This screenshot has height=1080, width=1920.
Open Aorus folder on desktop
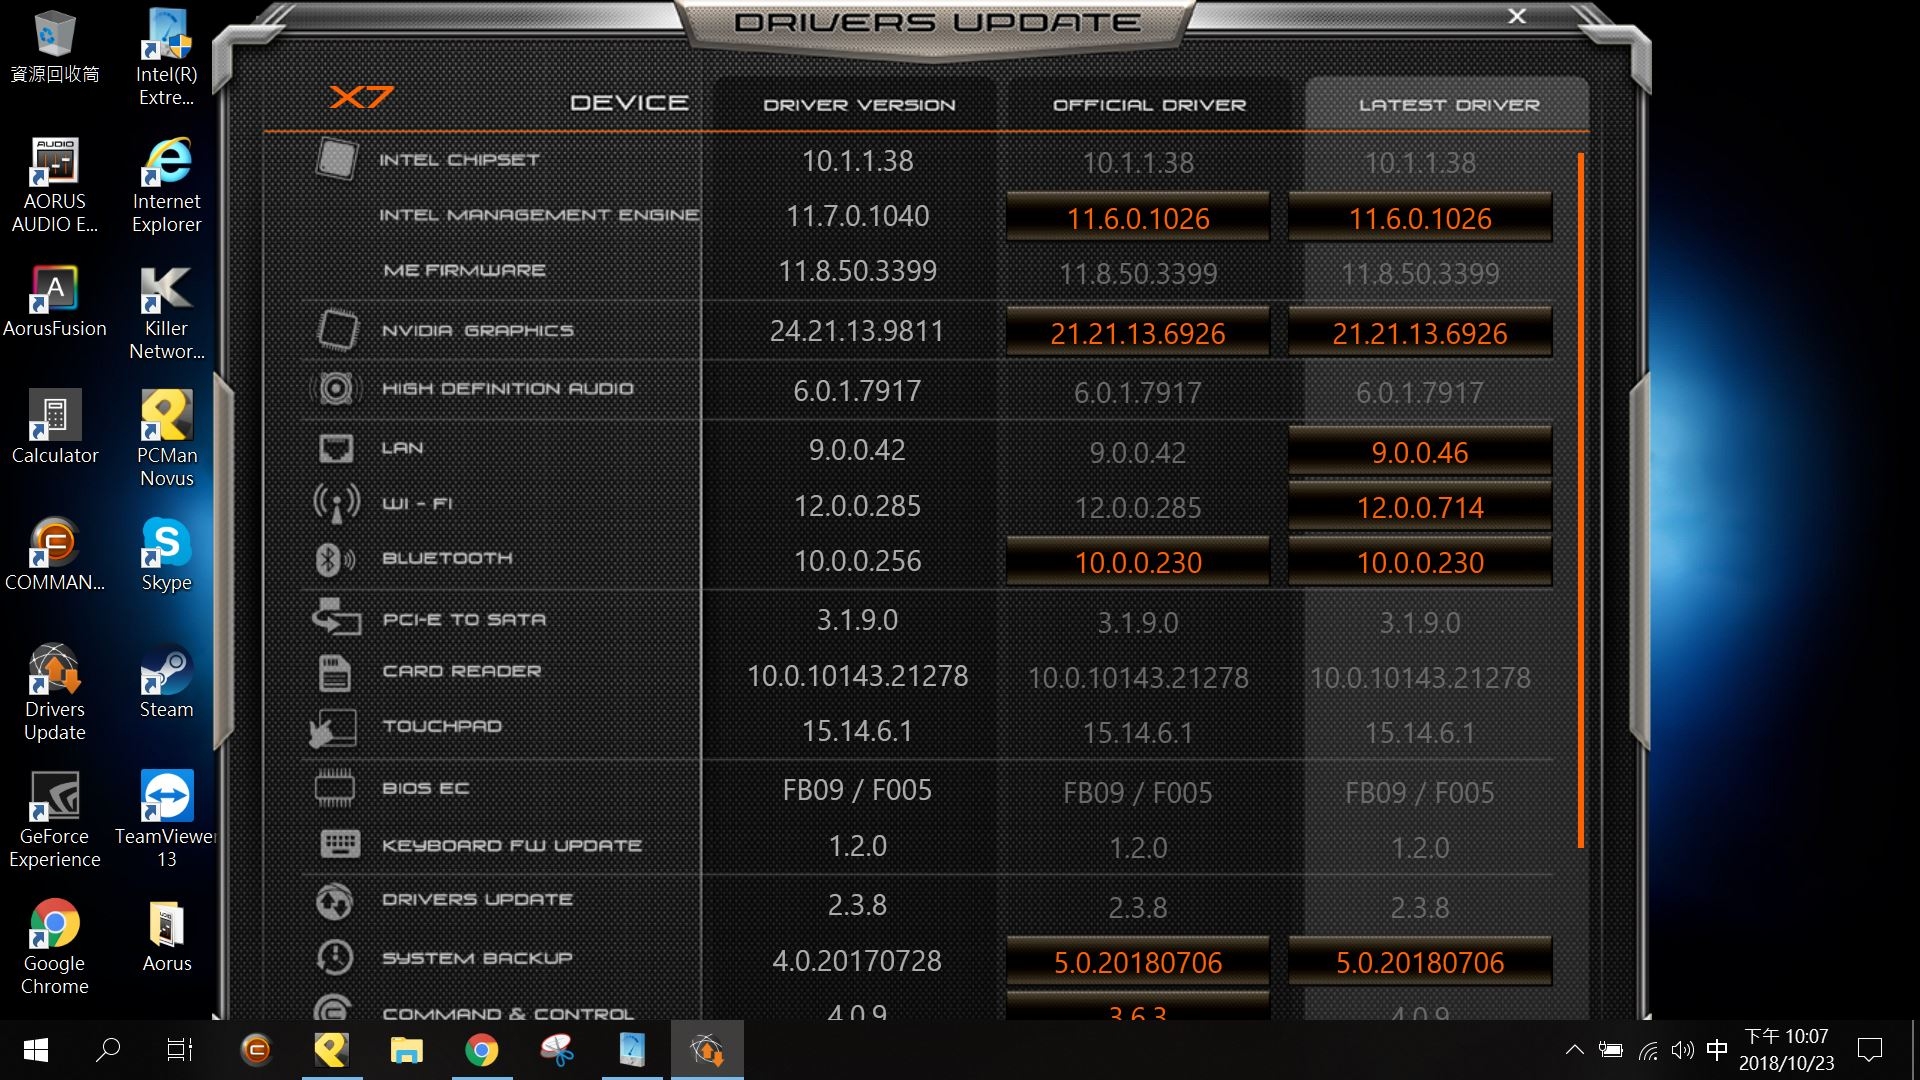(x=166, y=935)
